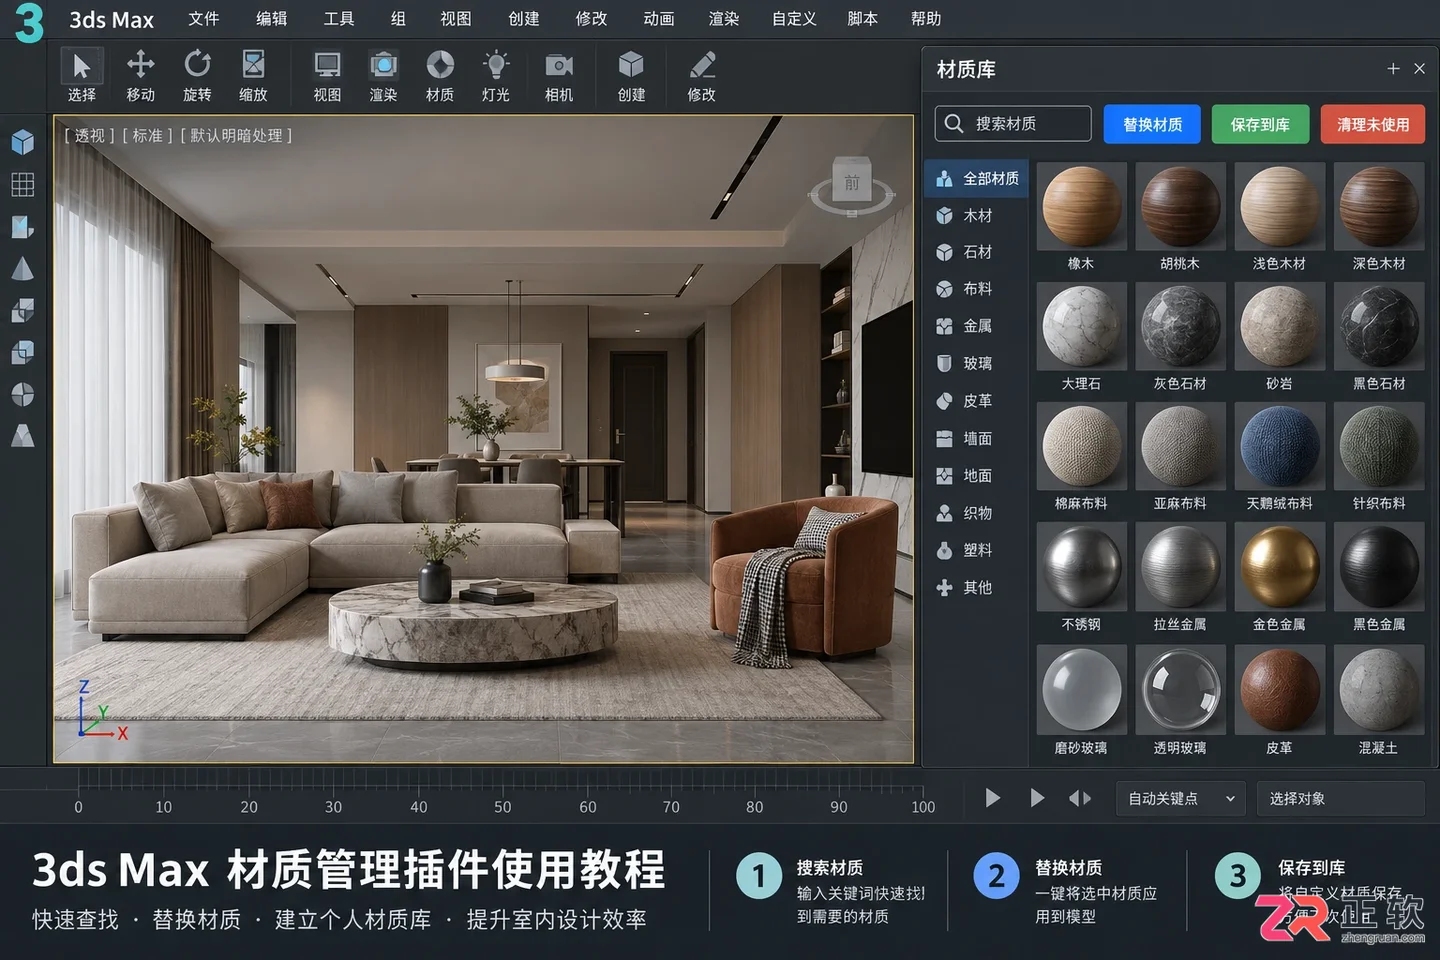Image resolution: width=1440 pixels, height=960 pixels.
Task: Open the 渲染 menu in menu bar
Action: [724, 19]
